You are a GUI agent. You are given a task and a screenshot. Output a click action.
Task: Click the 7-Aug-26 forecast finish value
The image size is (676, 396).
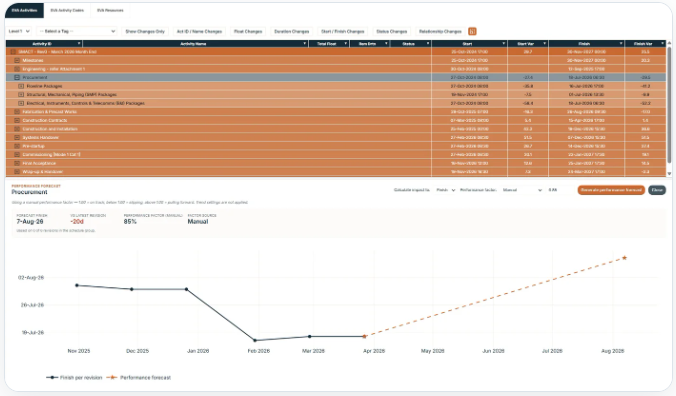[x=30, y=221]
